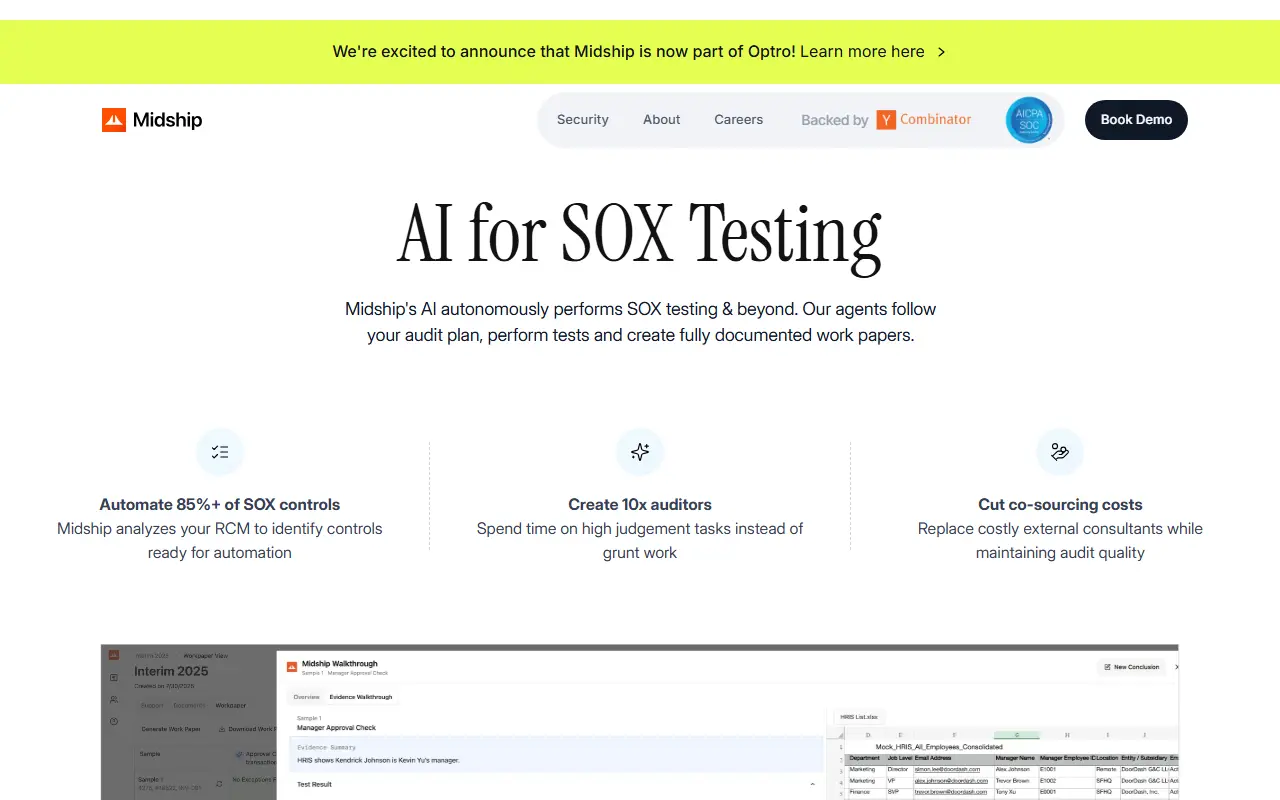Open the Careers page
Viewport: 1280px width, 800px height.
(739, 120)
